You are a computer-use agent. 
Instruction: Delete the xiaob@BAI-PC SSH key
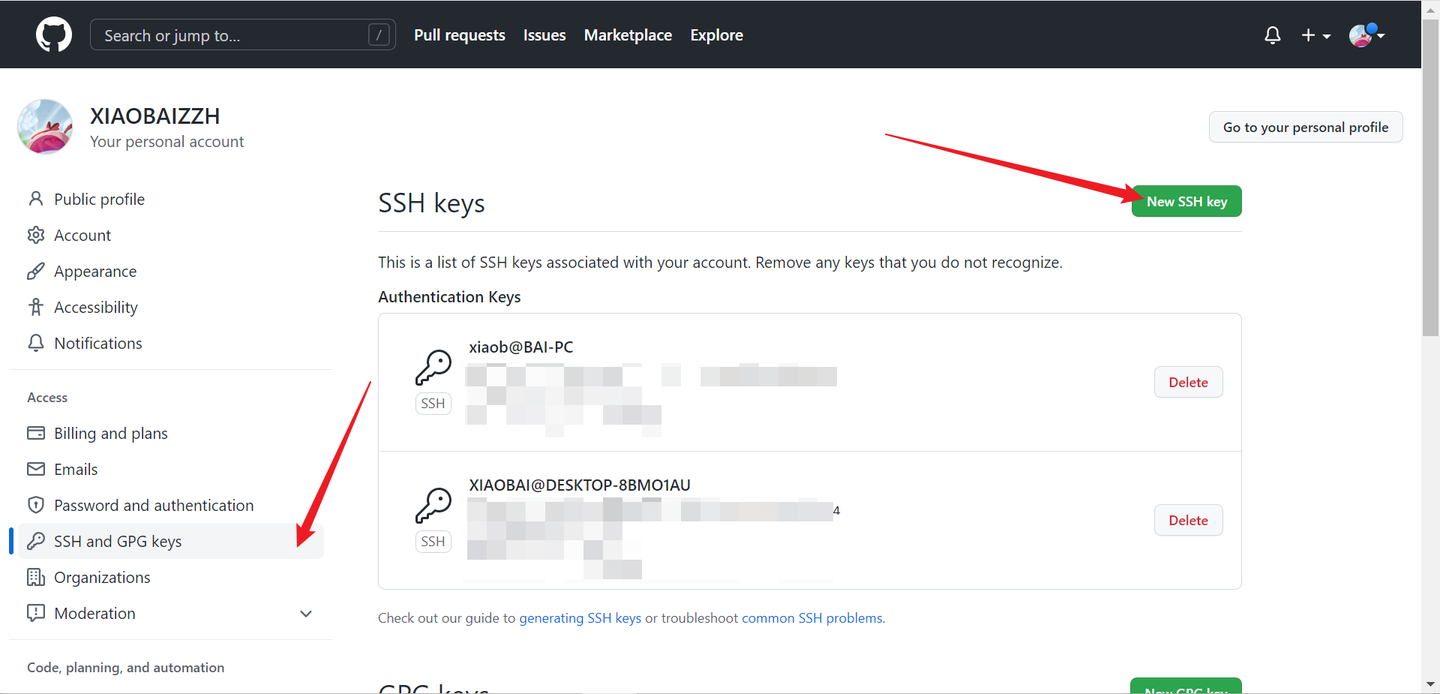coord(1188,382)
